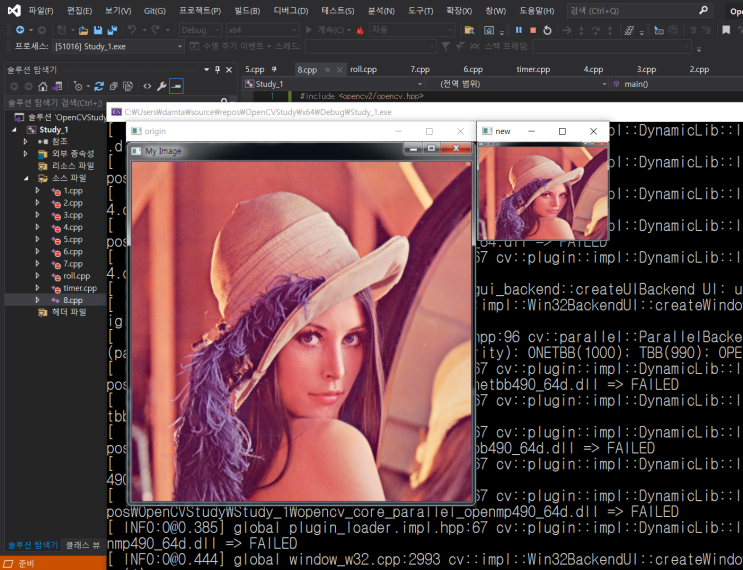Pause the debugger with Break All
This screenshot has width=743, height=570.
[x=519, y=30]
